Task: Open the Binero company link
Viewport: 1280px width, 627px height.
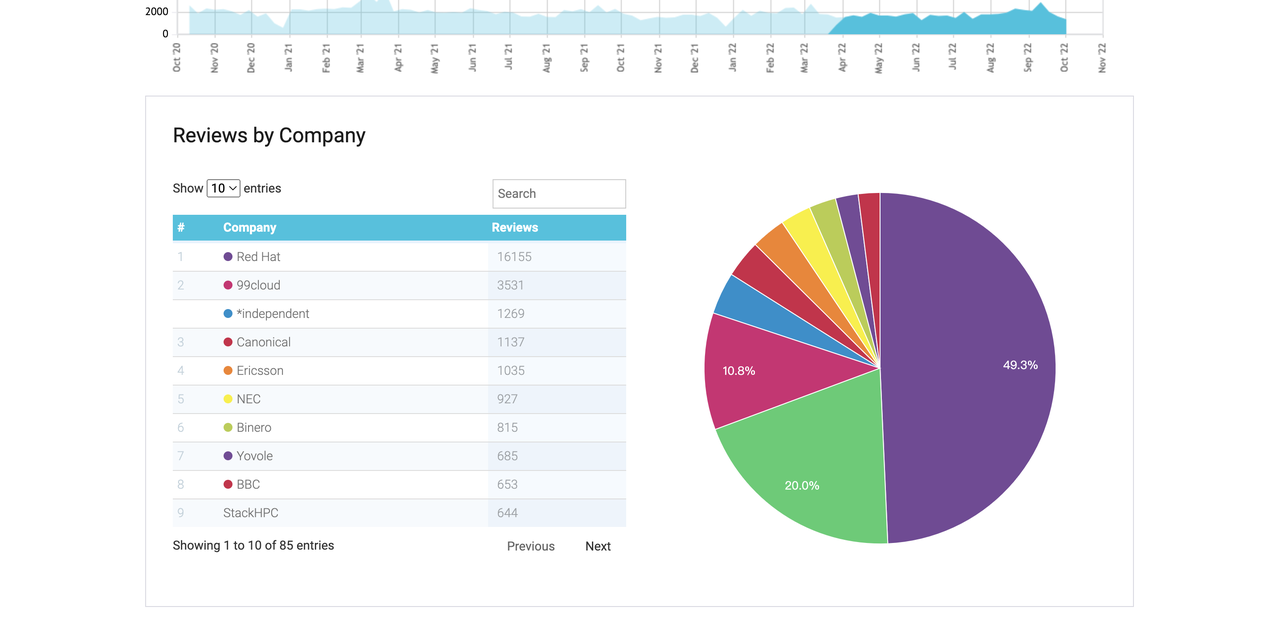Action: 254,428
